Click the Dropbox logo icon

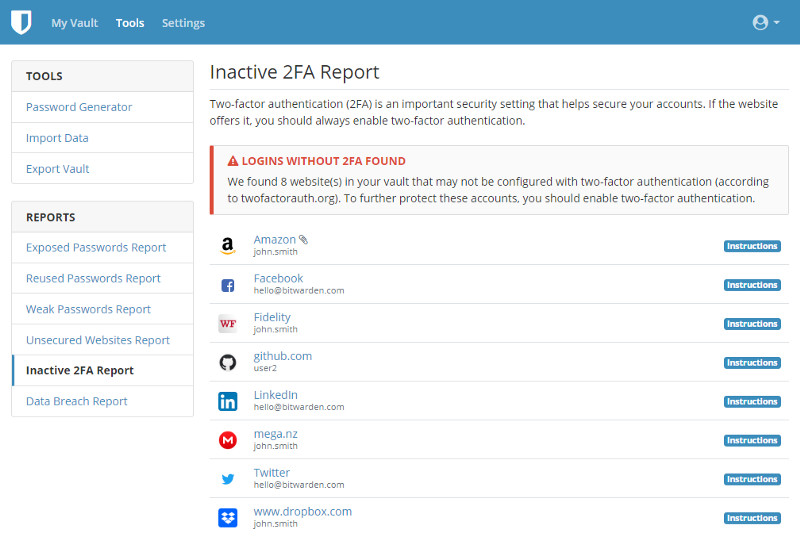[x=228, y=518]
